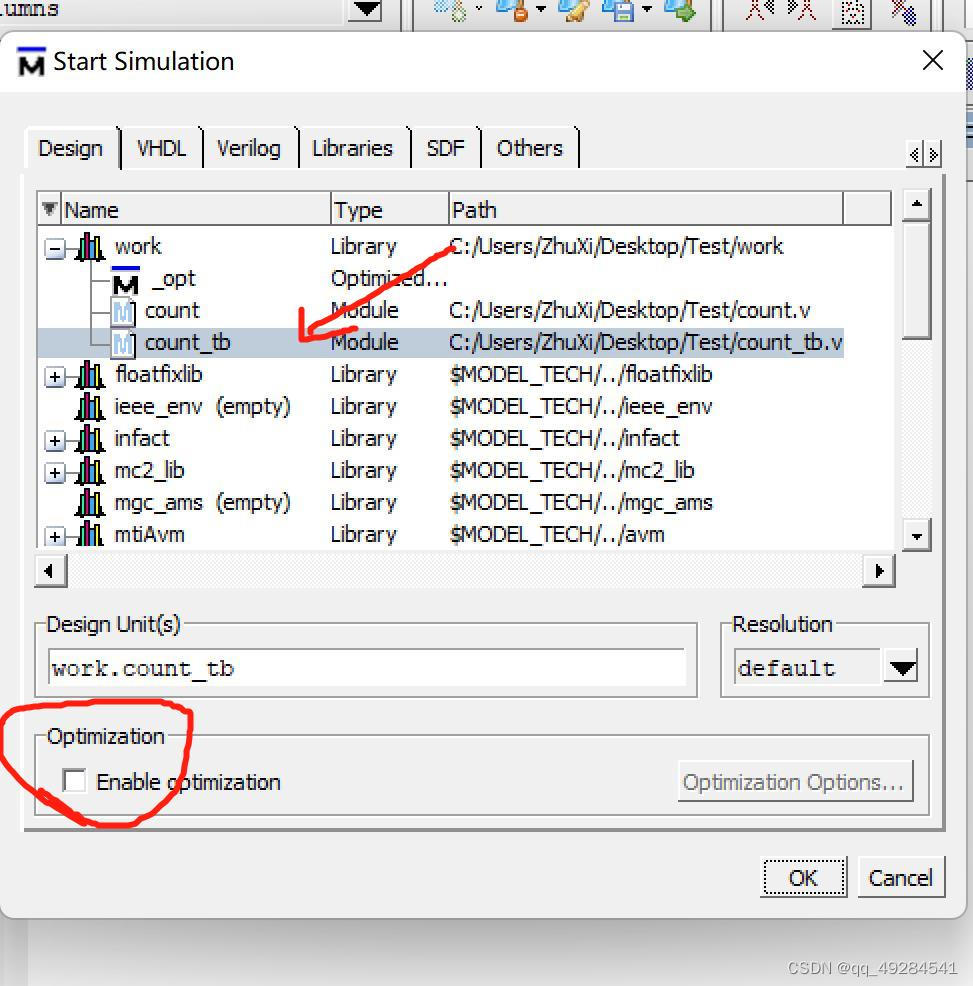This screenshot has width=973, height=986.
Task: Expand the mtiAvm library
Action: (x=55, y=537)
